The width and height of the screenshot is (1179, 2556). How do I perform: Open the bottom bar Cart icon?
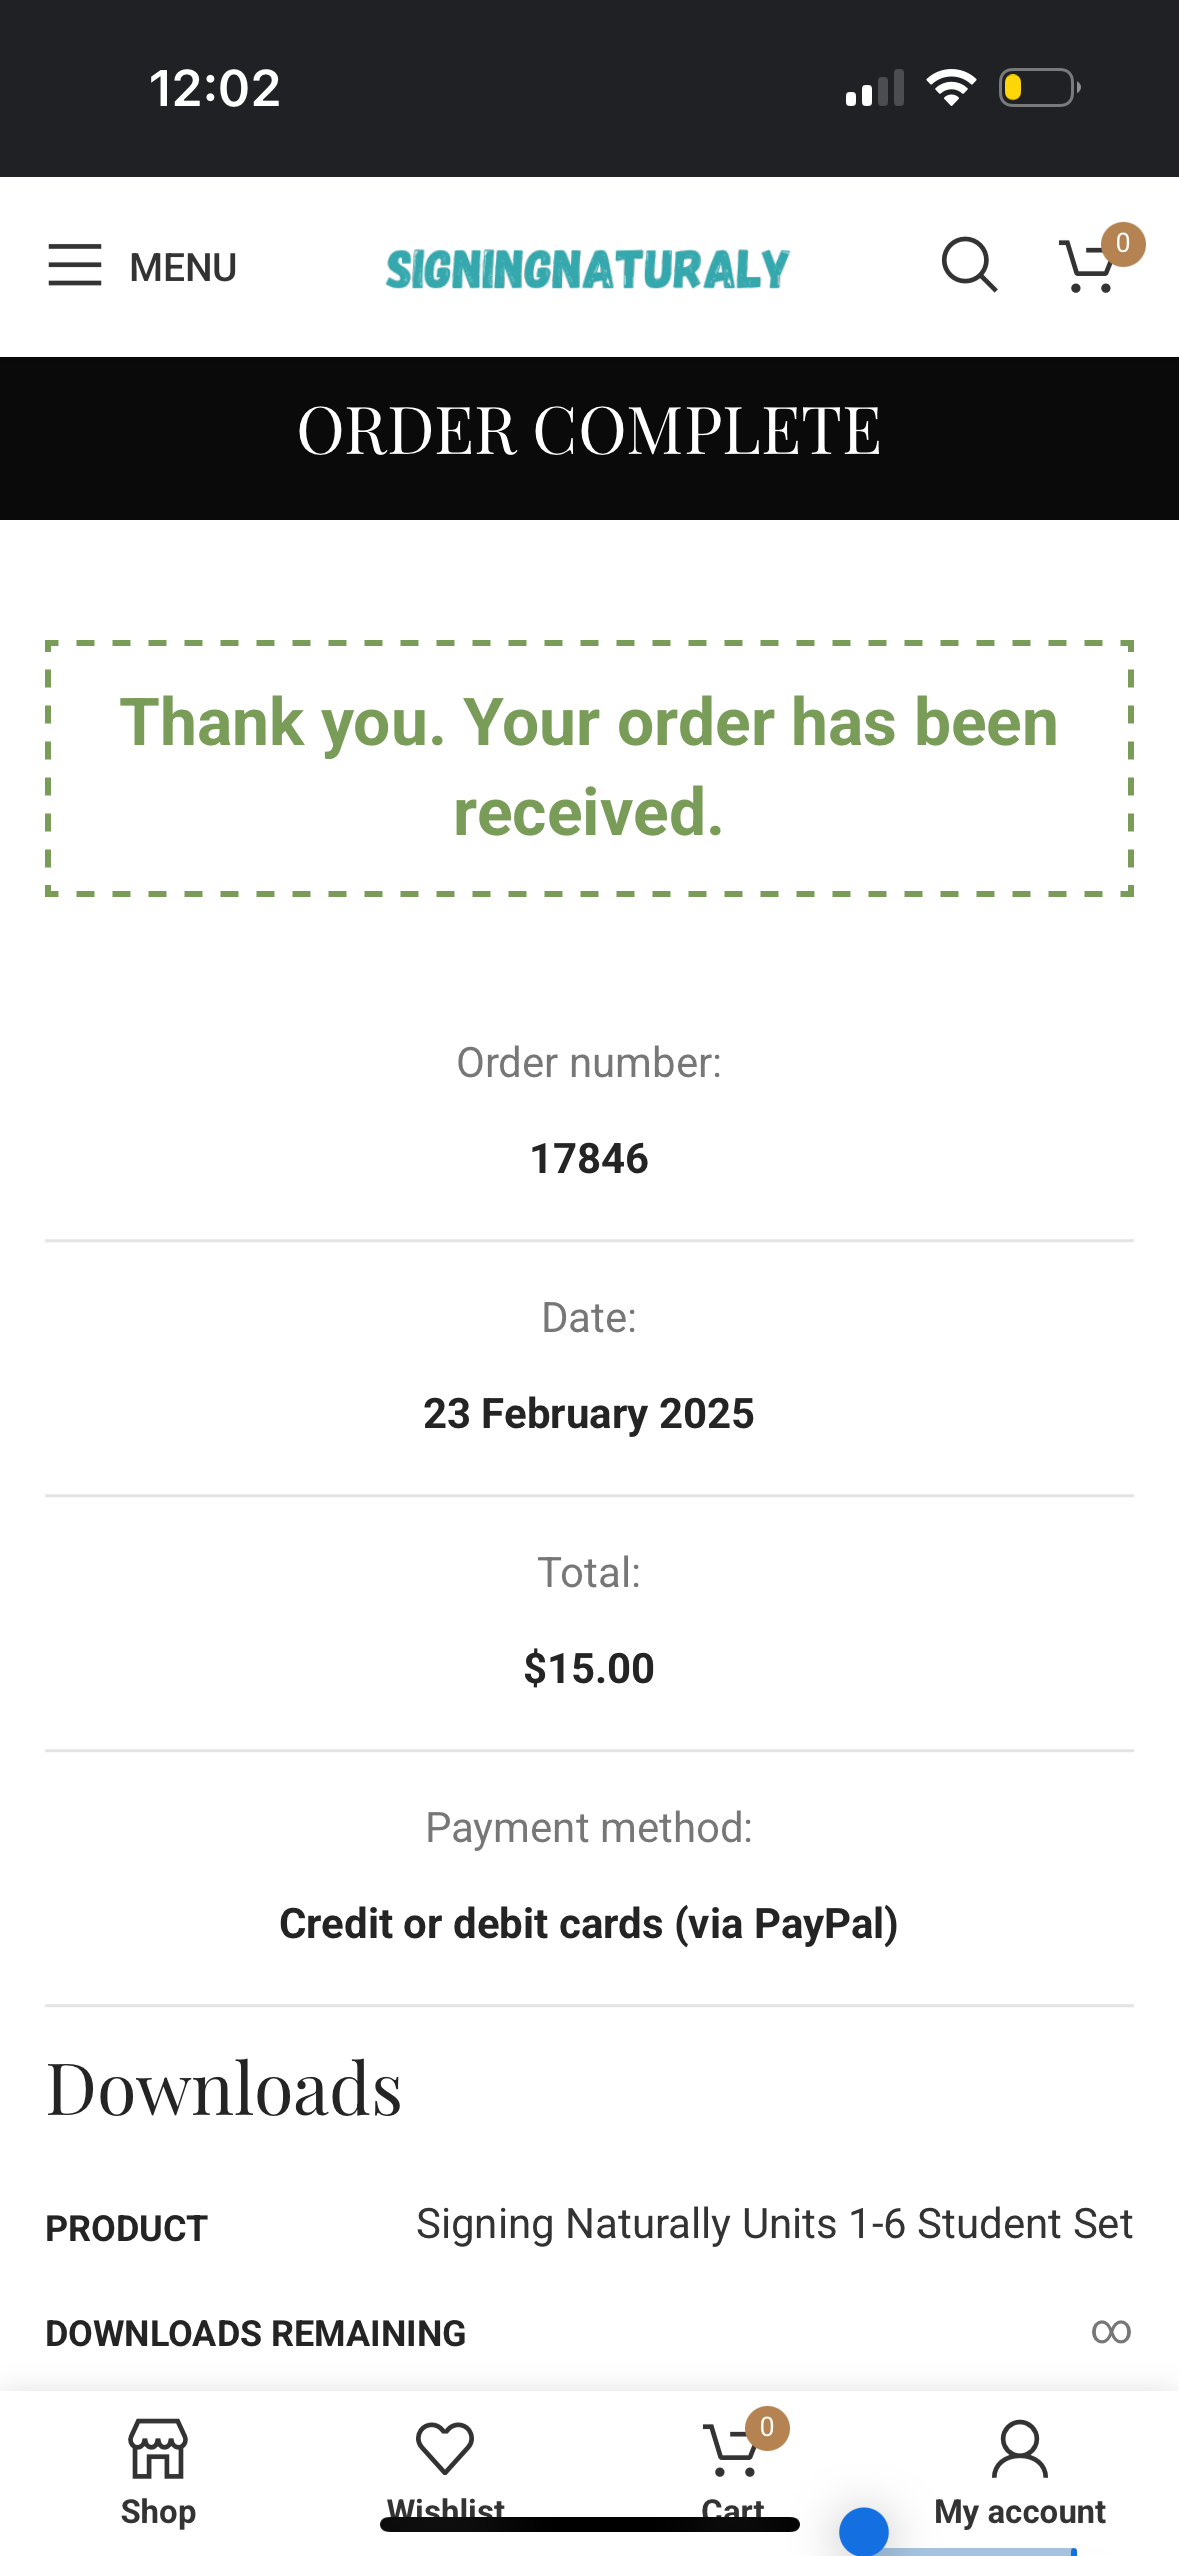click(731, 2450)
